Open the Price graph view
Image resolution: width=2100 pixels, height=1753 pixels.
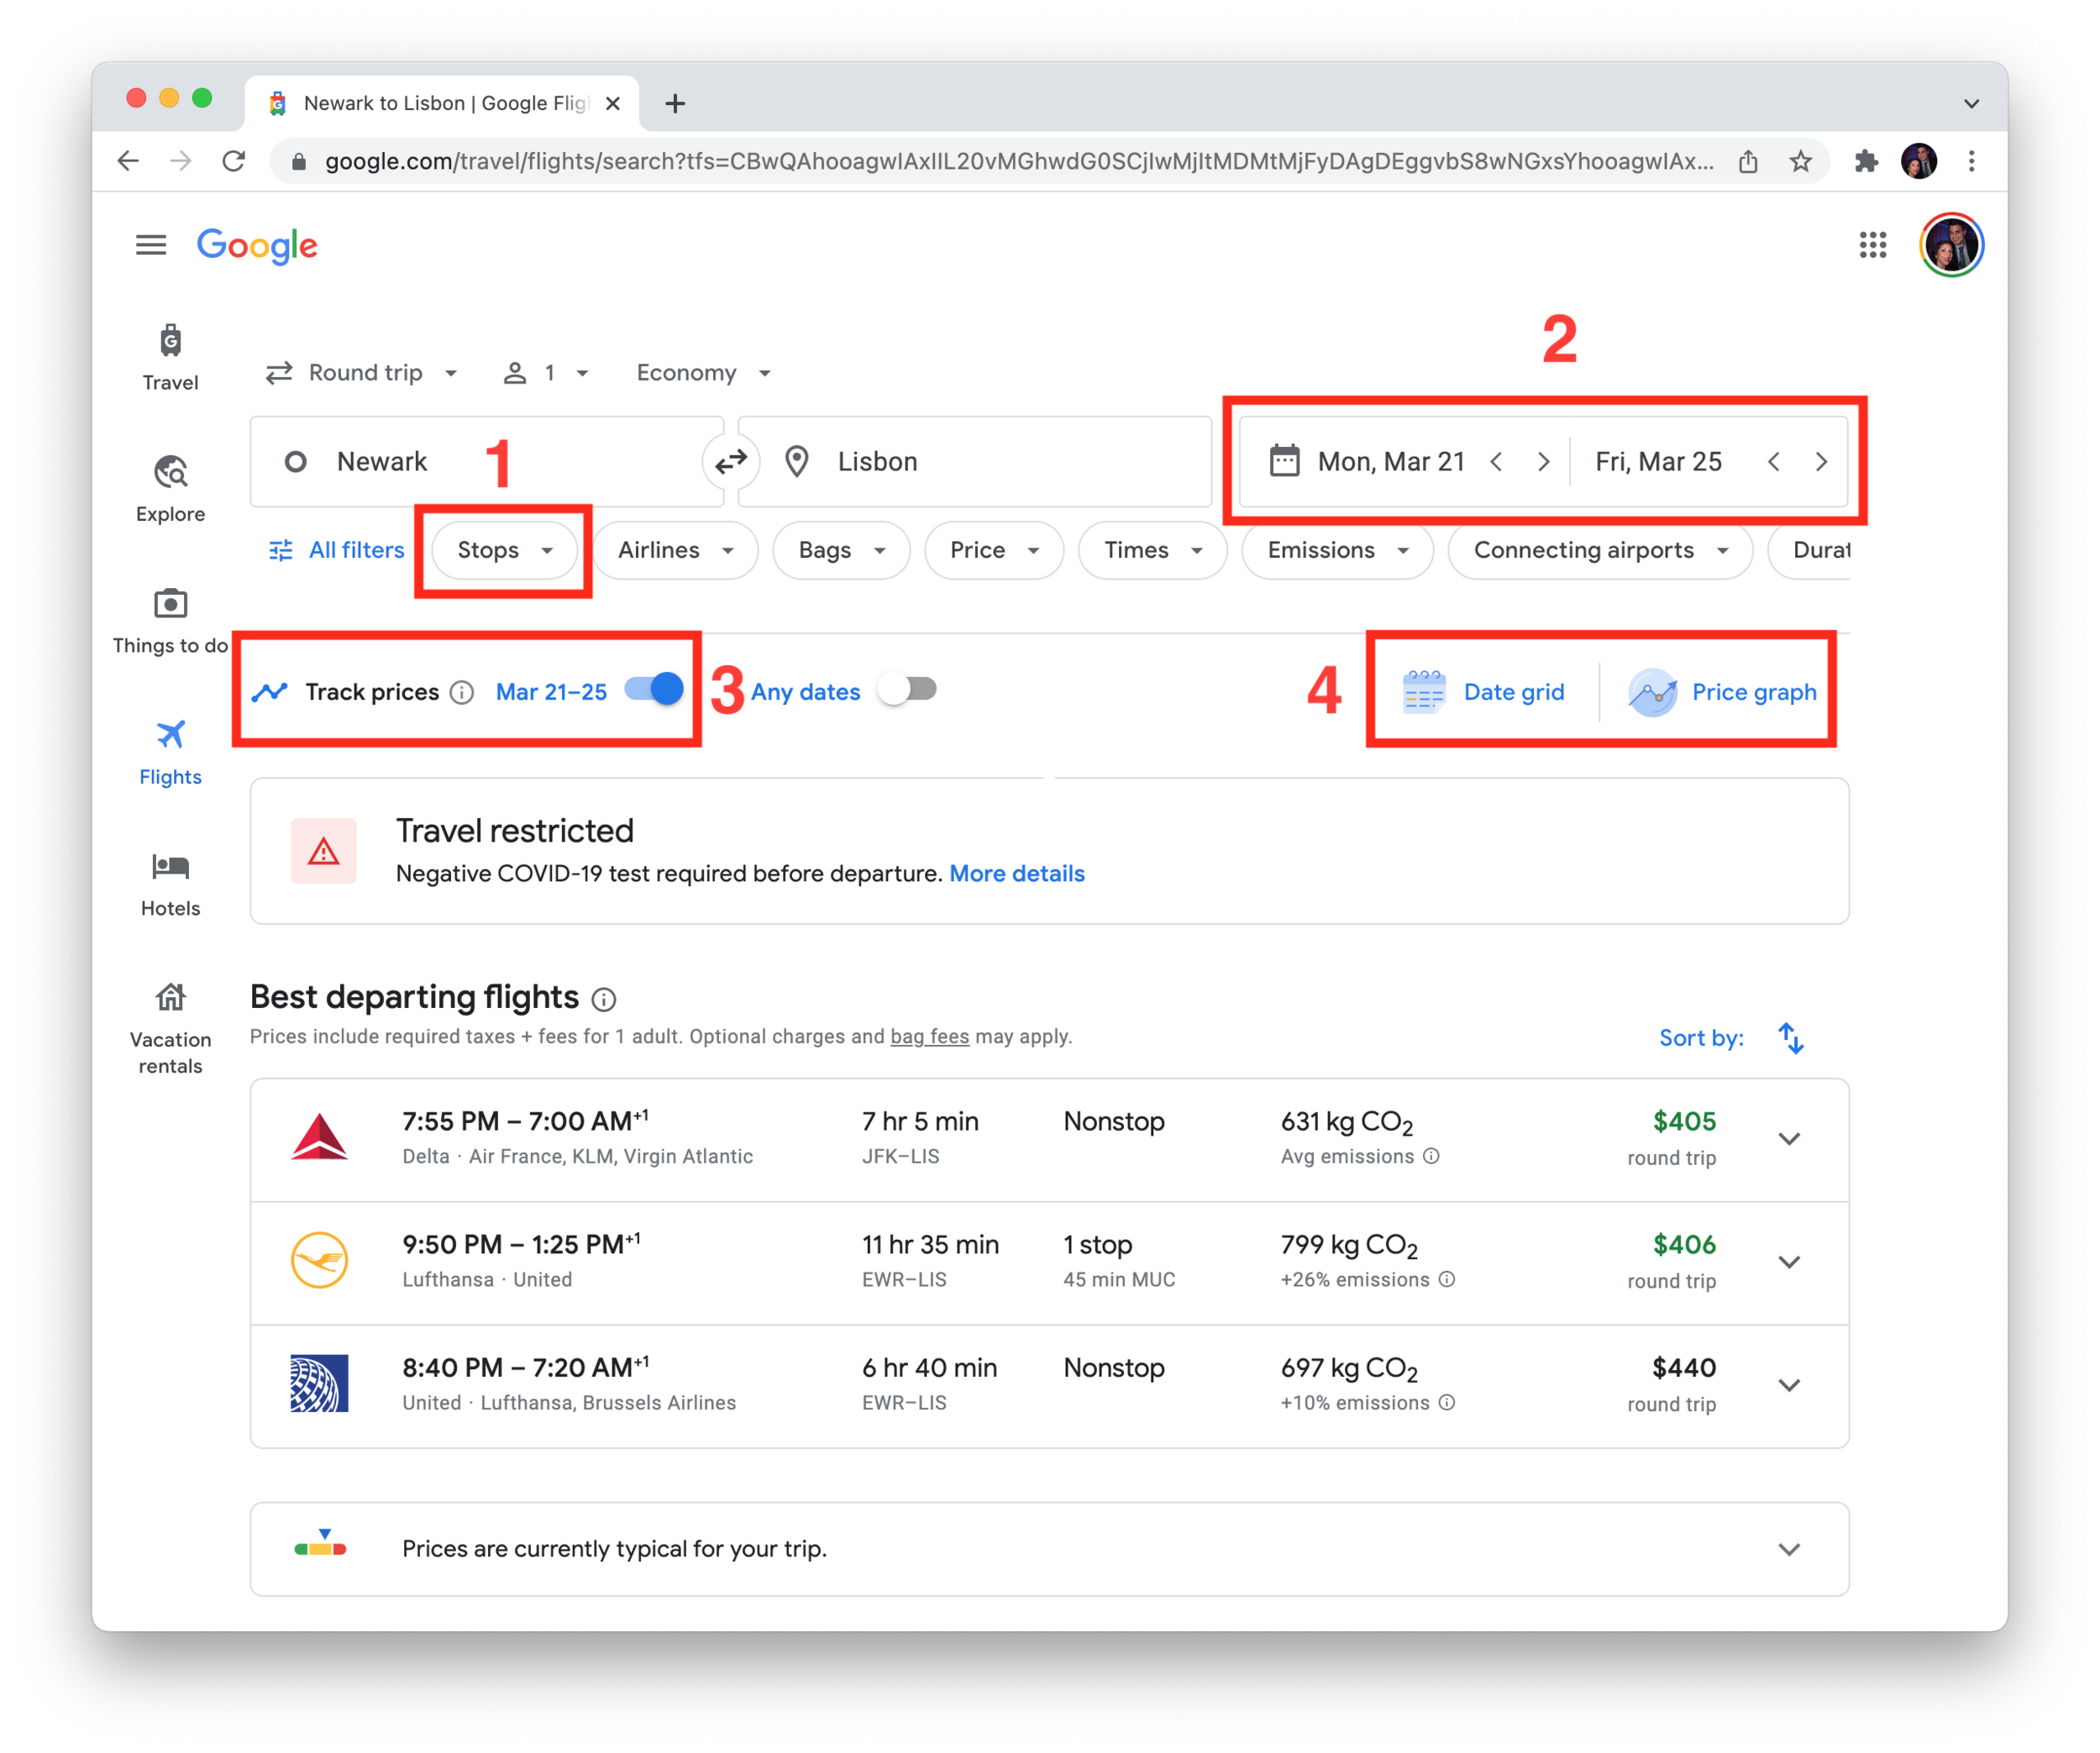click(x=1724, y=692)
